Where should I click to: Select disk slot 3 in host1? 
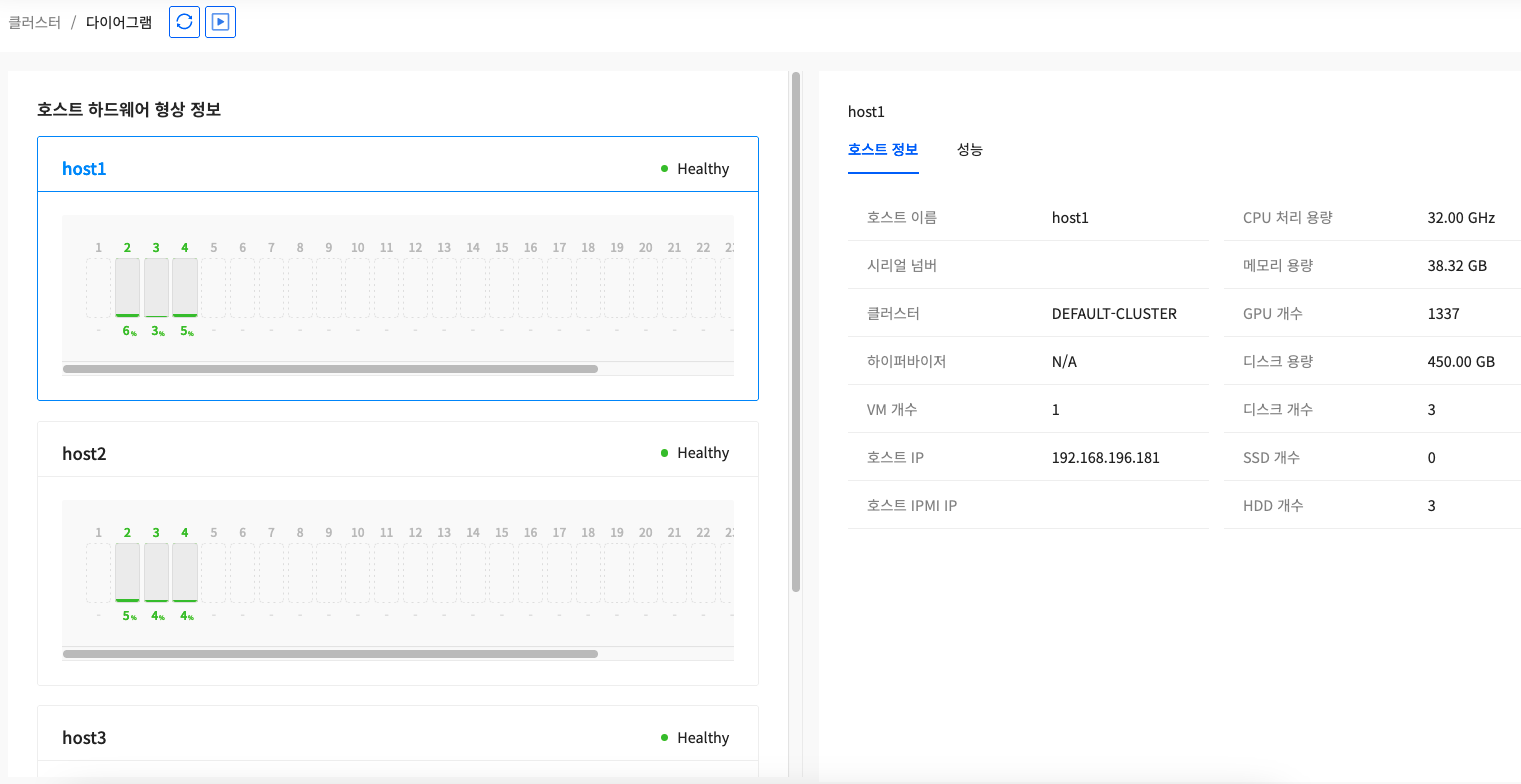(156, 287)
